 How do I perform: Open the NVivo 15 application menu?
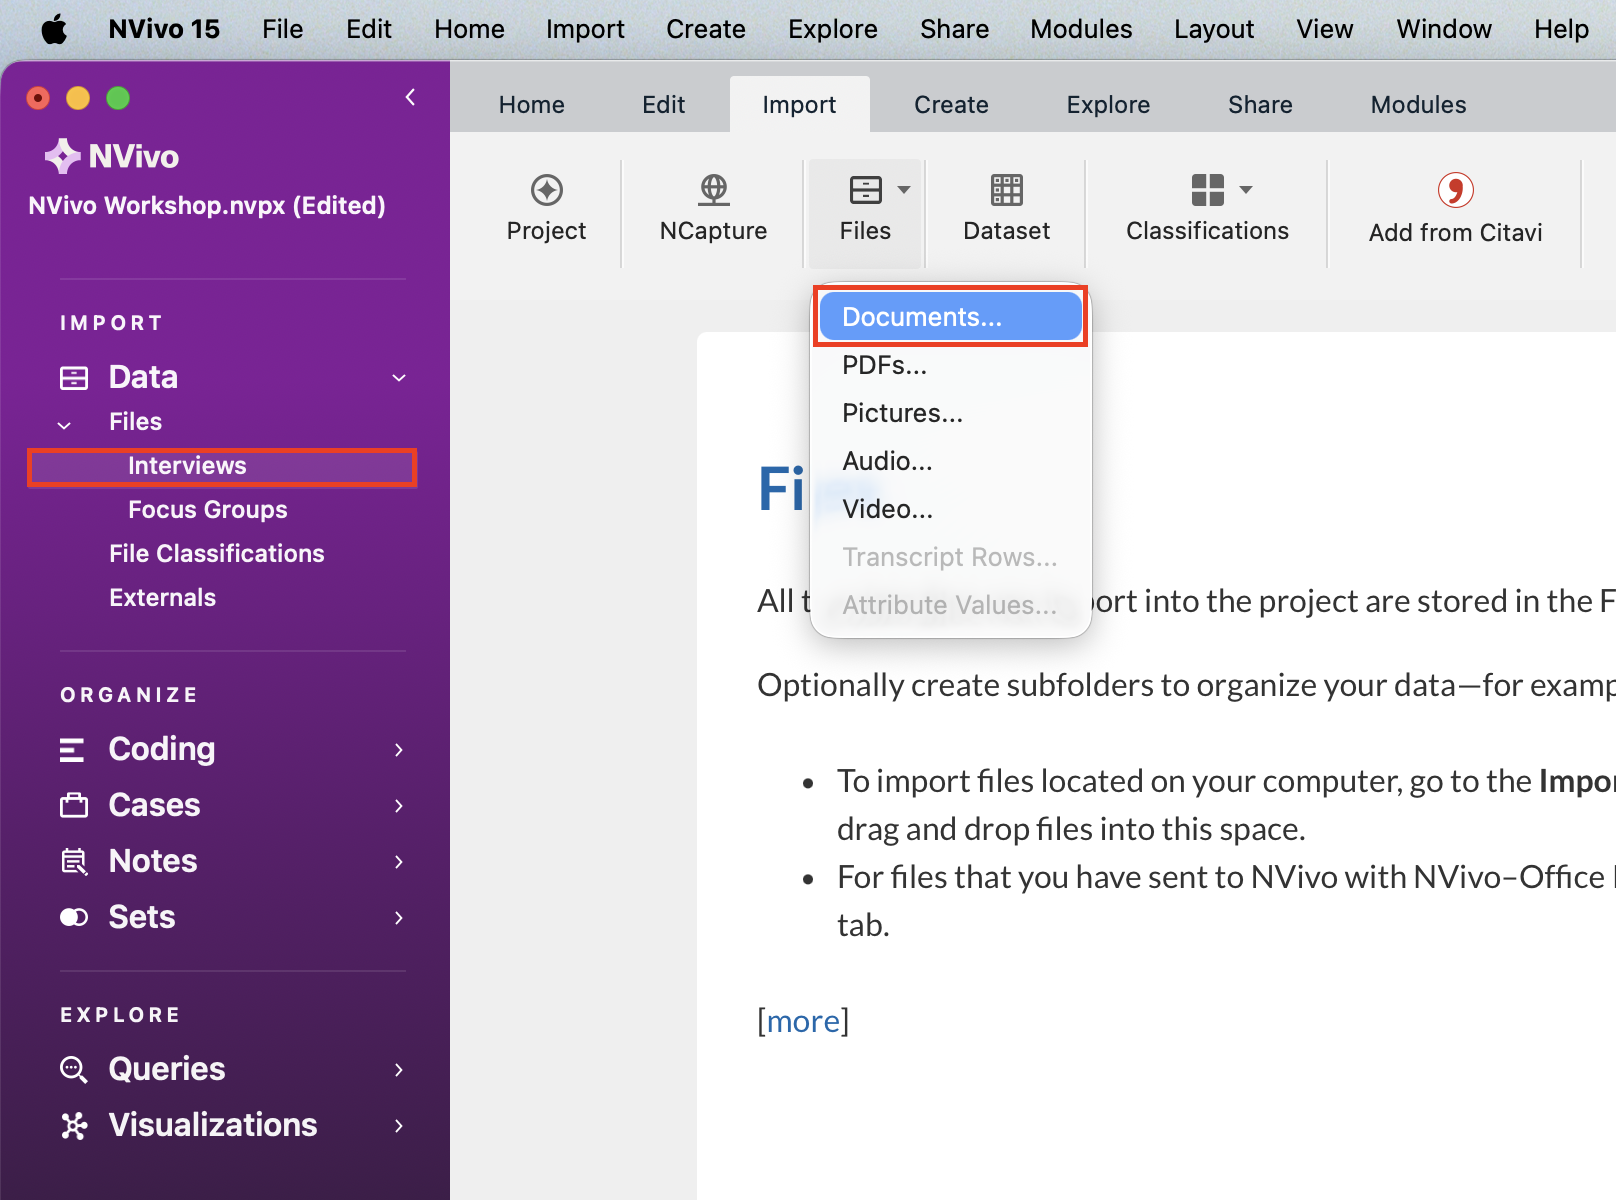(x=164, y=29)
